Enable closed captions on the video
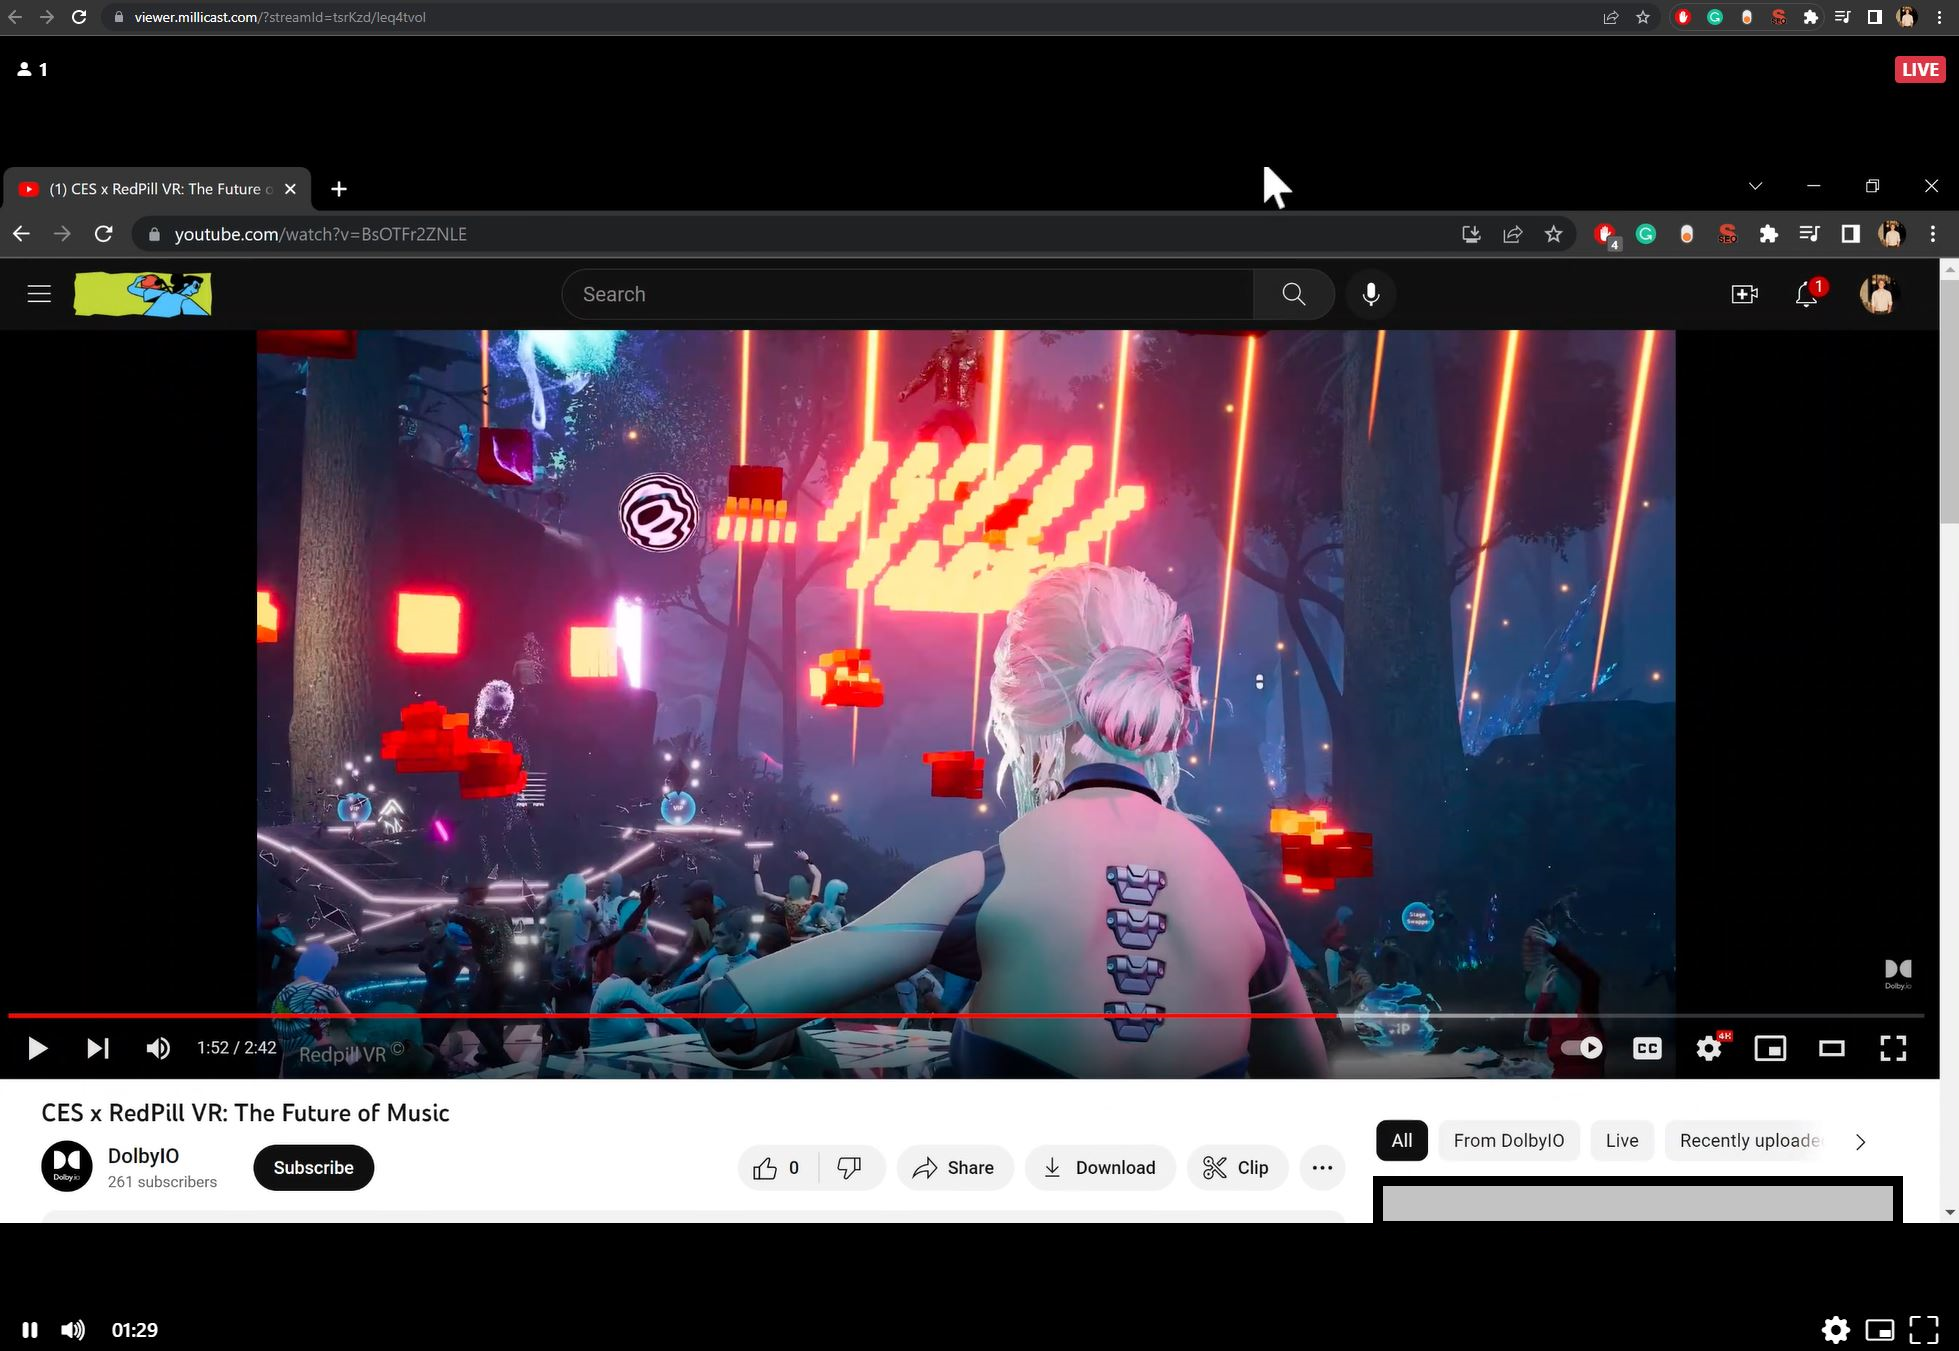Viewport: 1959px width, 1351px height. (1646, 1048)
